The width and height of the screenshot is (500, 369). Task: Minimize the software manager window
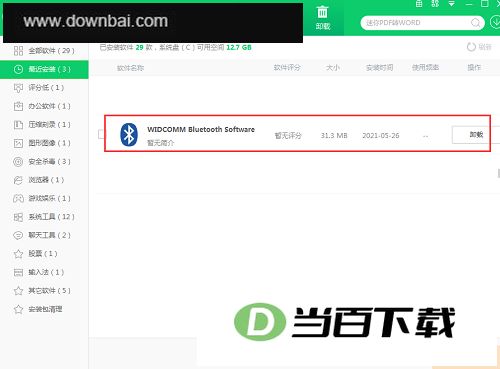pyautogui.click(x=469, y=4)
